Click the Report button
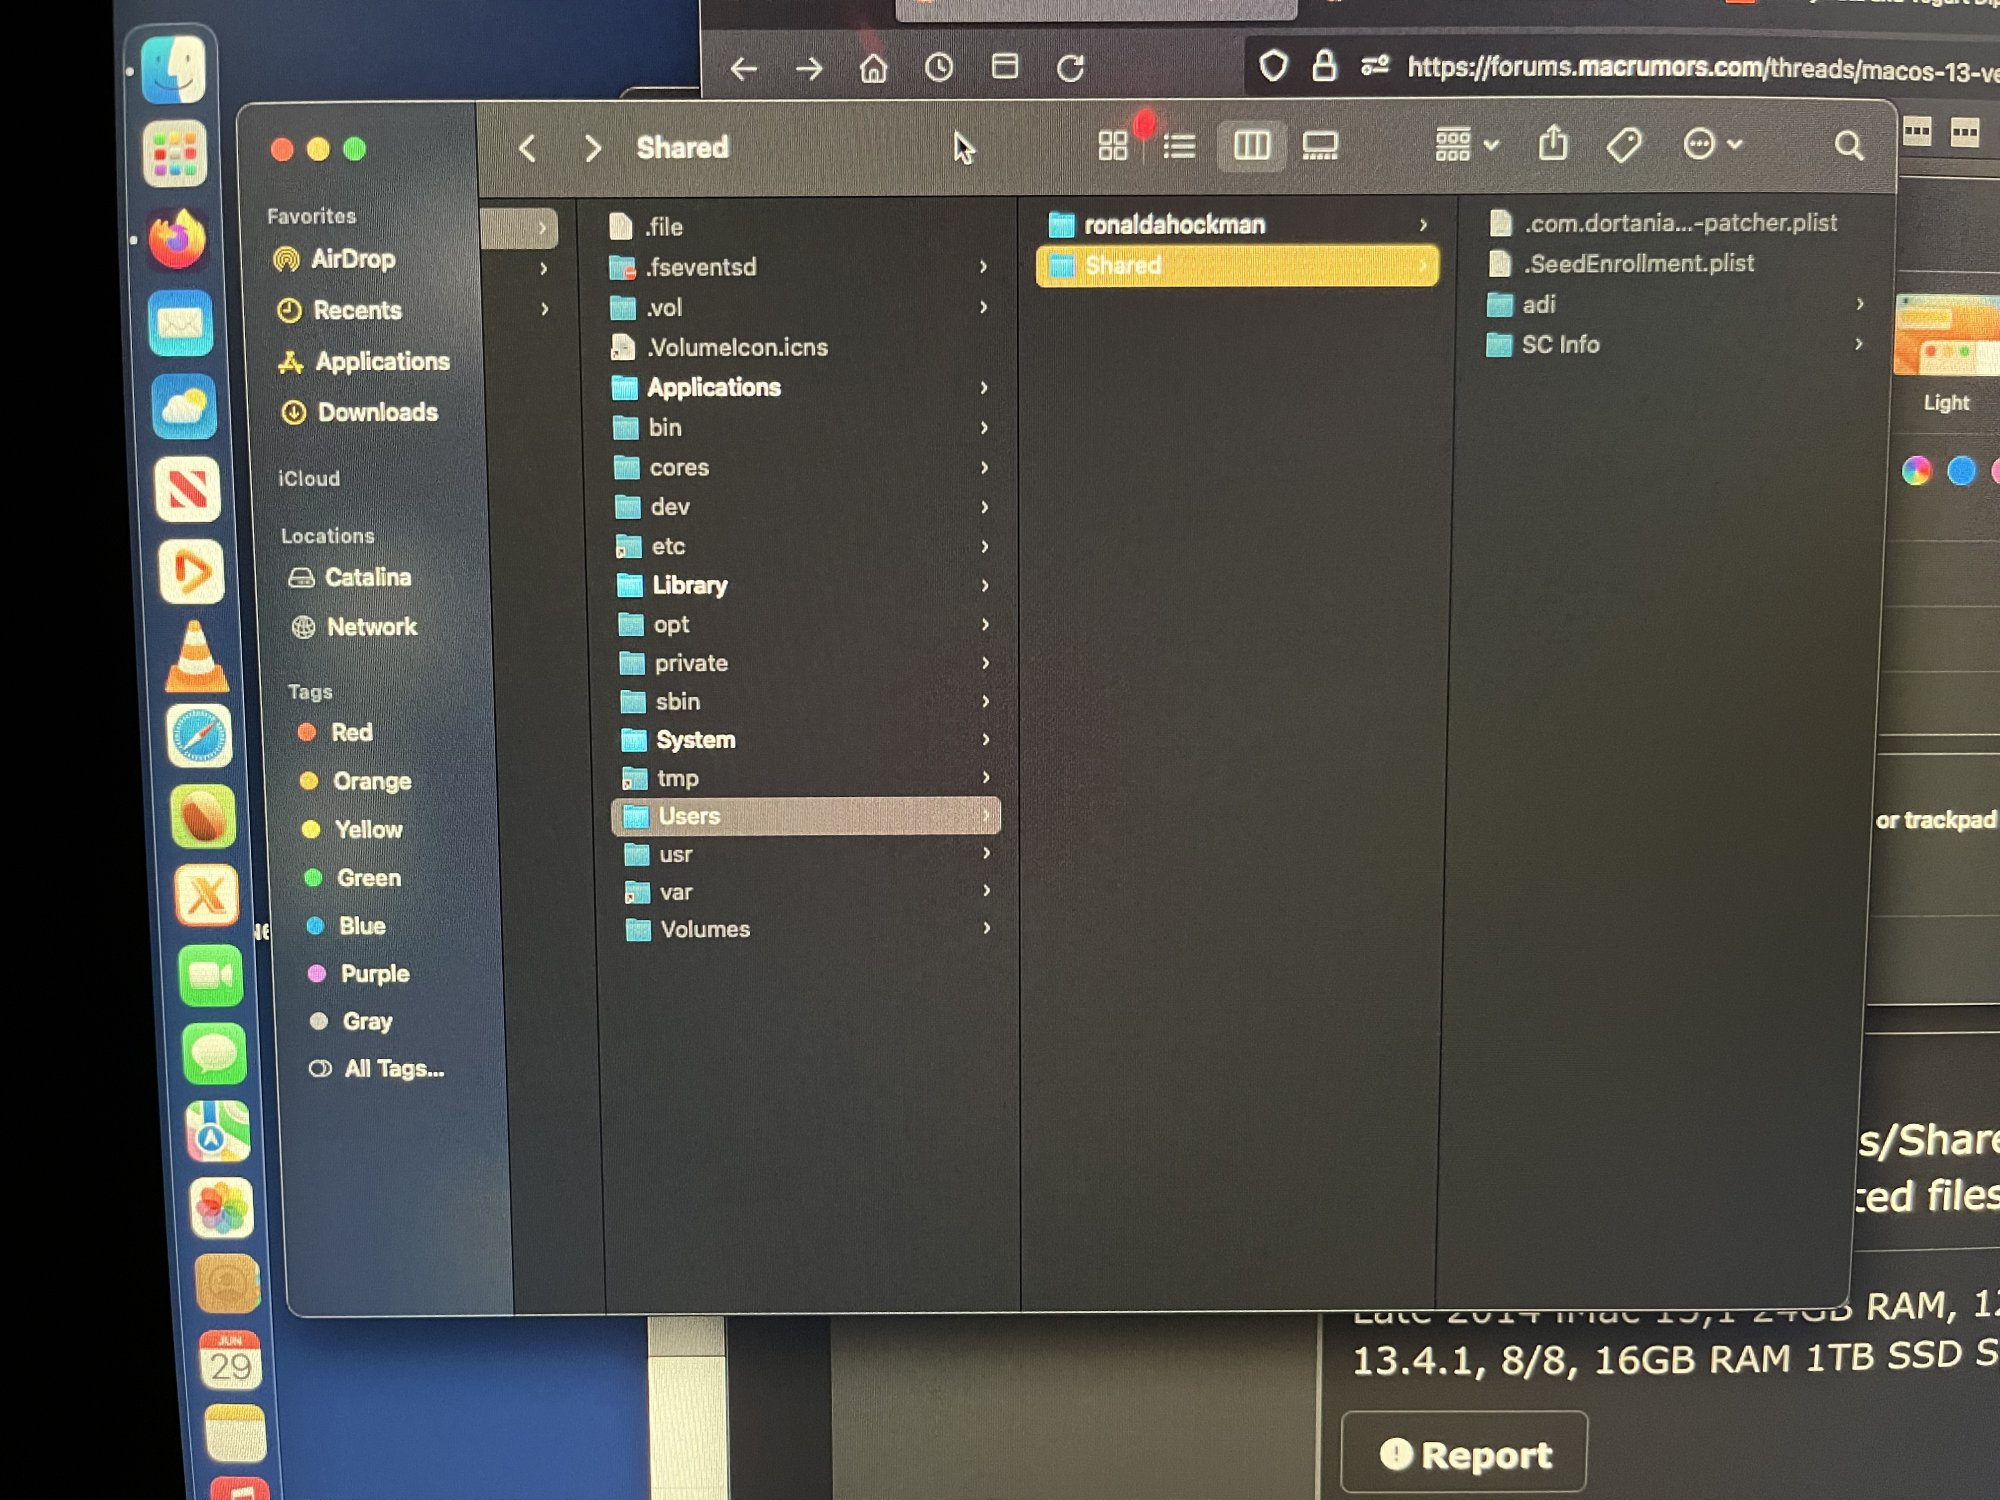The height and width of the screenshot is (1500, 2000). tap(1463, 1454)
